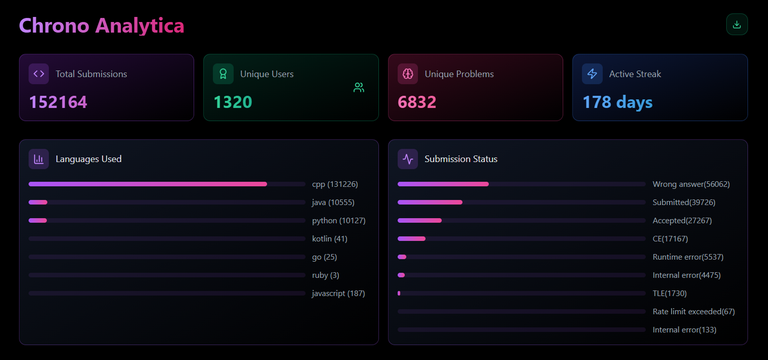Click the python language progress bar

(x=167, y=220)
